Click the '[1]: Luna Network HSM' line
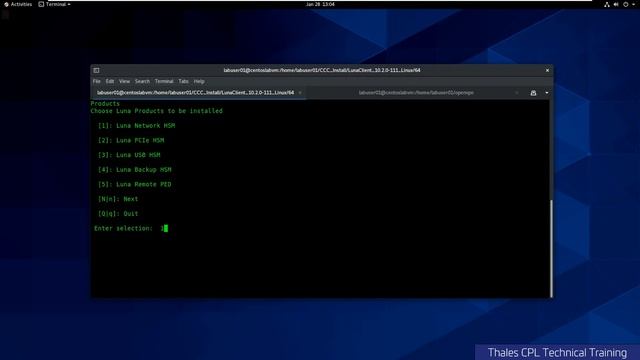The image size is (640, 360). click(136, 126)
